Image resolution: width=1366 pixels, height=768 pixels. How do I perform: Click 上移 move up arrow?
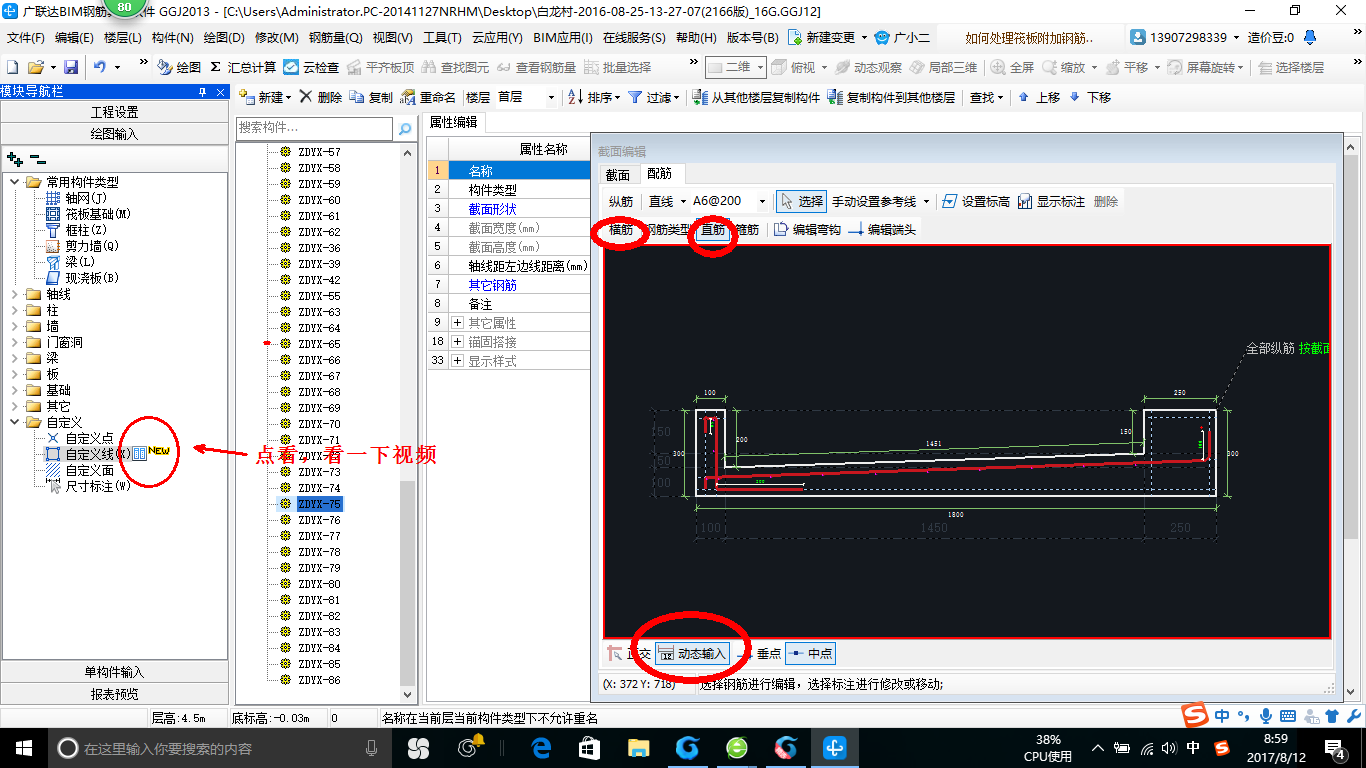coord(1039,97)
